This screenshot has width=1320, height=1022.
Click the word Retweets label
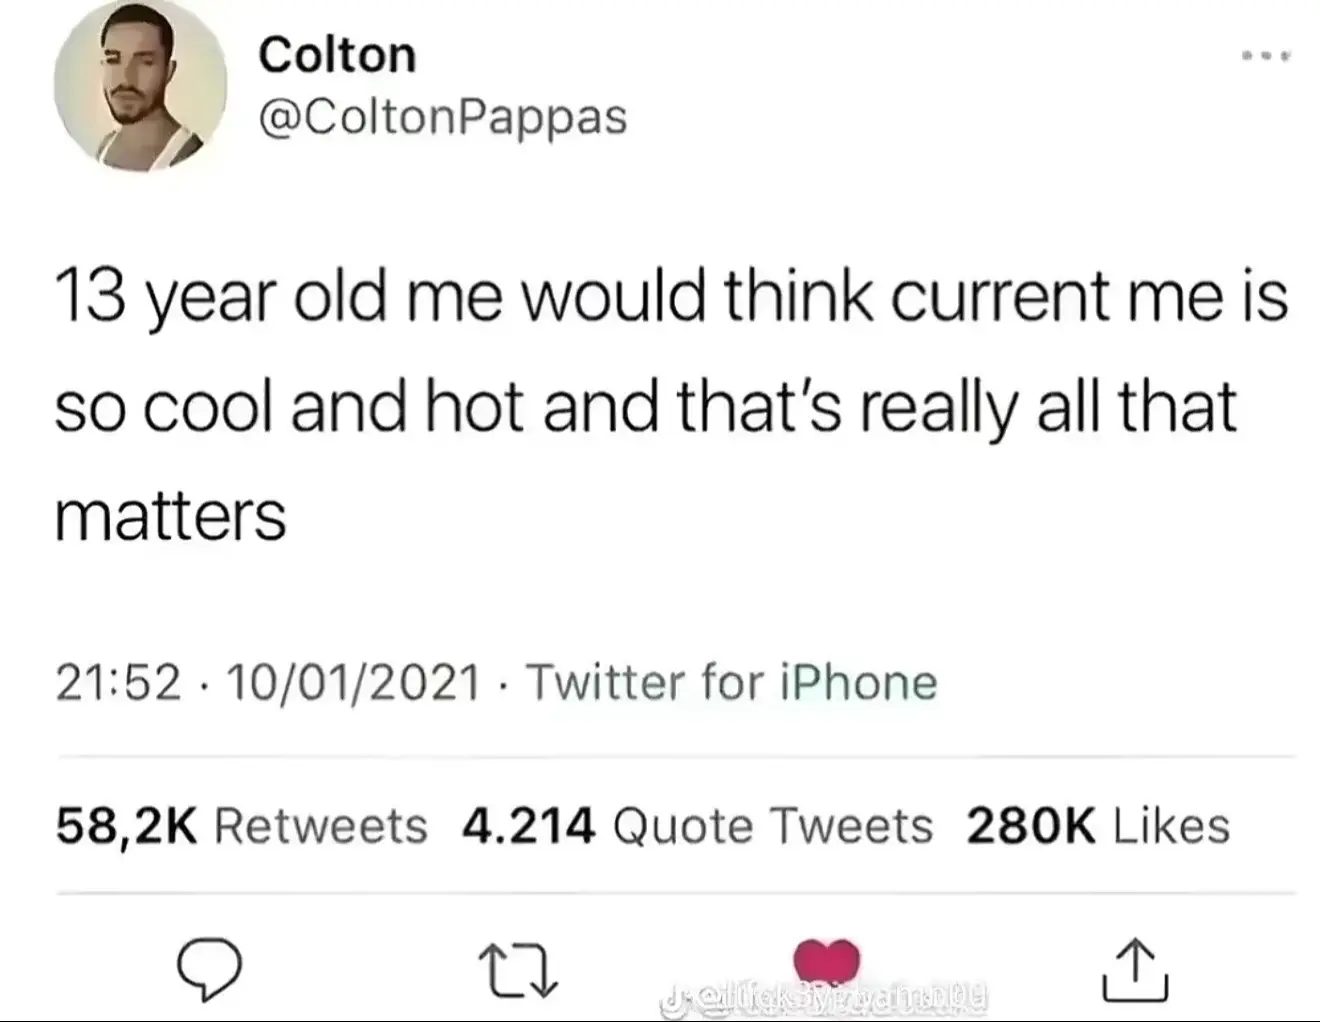(x=321, y=826)
